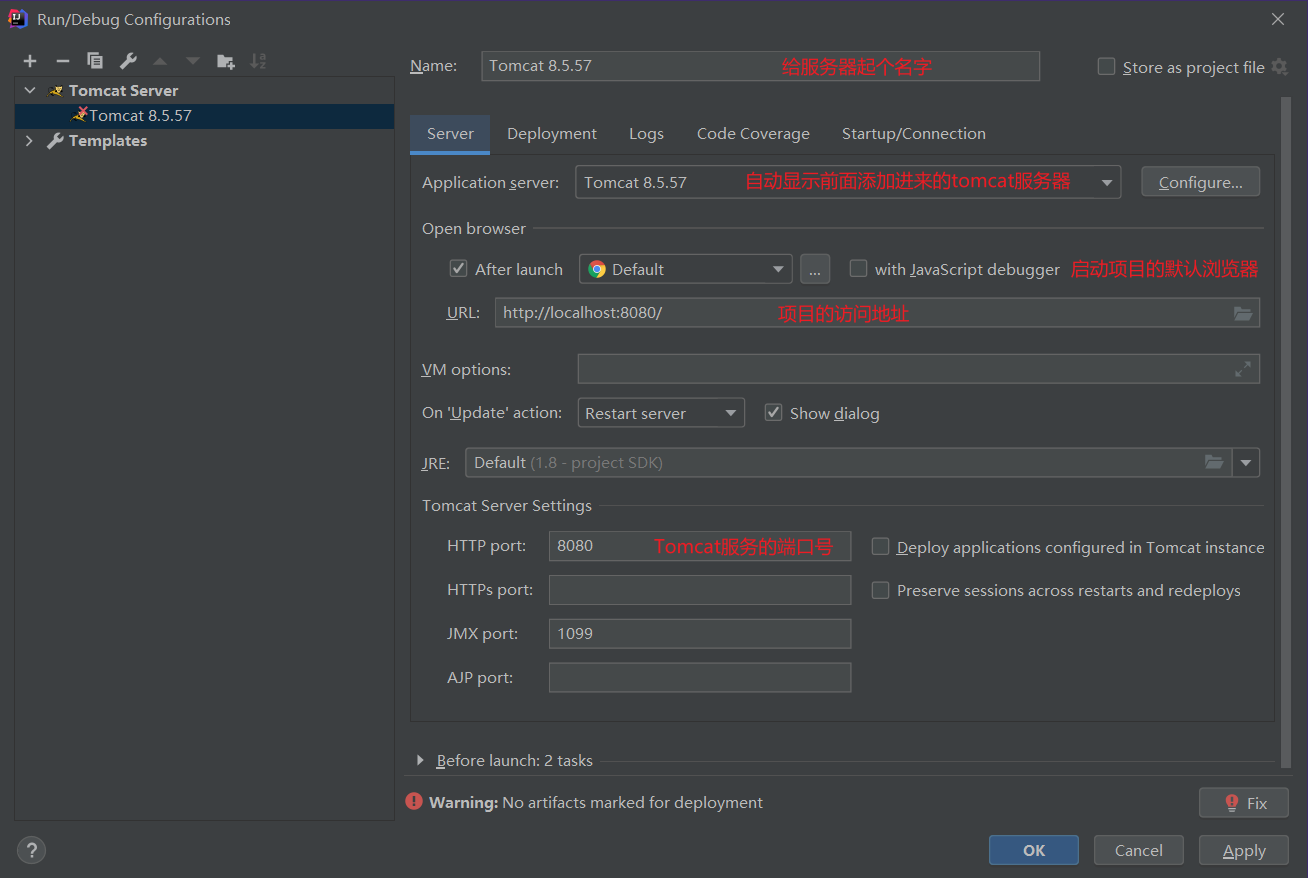The width and height of the screenshot is (1308, 878).
Task: Uncheck Show dialog option
Action: pyautogui.click(x=773, y=412)
